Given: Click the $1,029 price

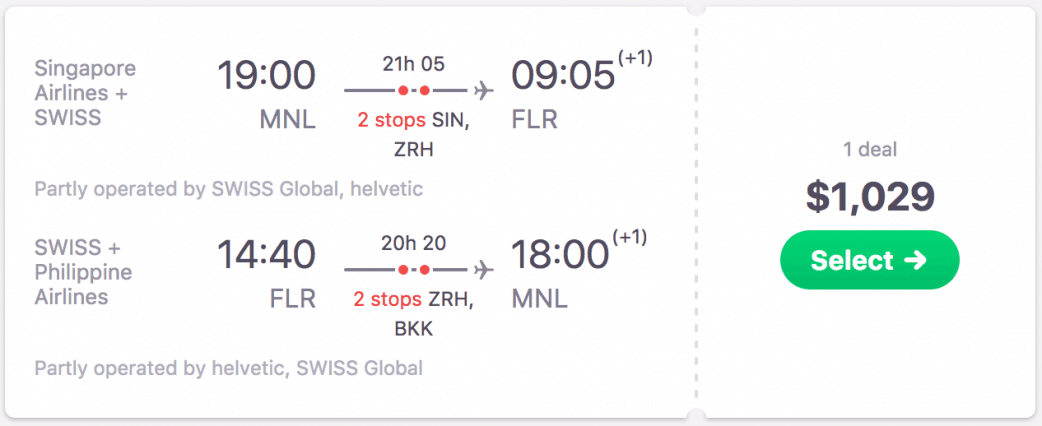Looking at the screenshot, I should click(869, 197).
